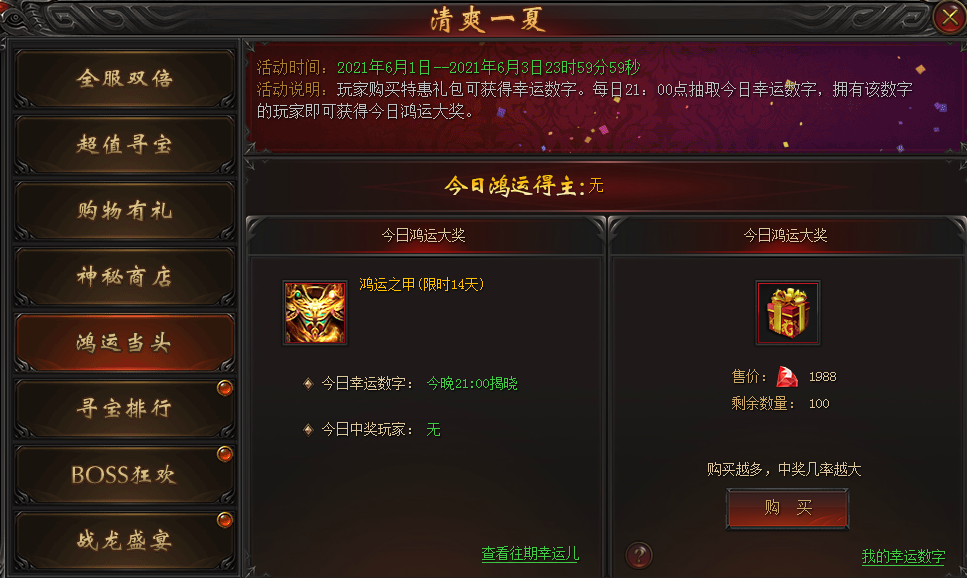Screen dimensions: 967x578
Task: Switch to the 超值寻宝 tab
Action: pos(125,145)
